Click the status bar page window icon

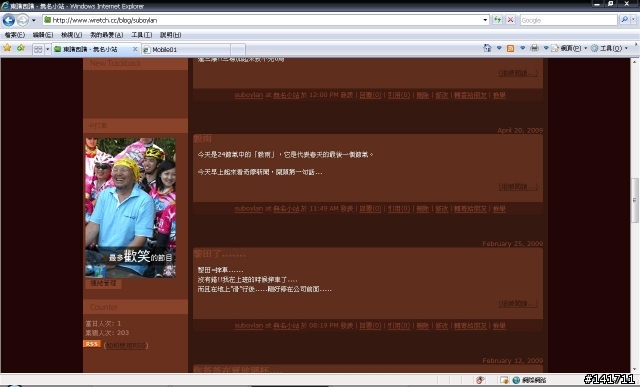coord(504,380)
